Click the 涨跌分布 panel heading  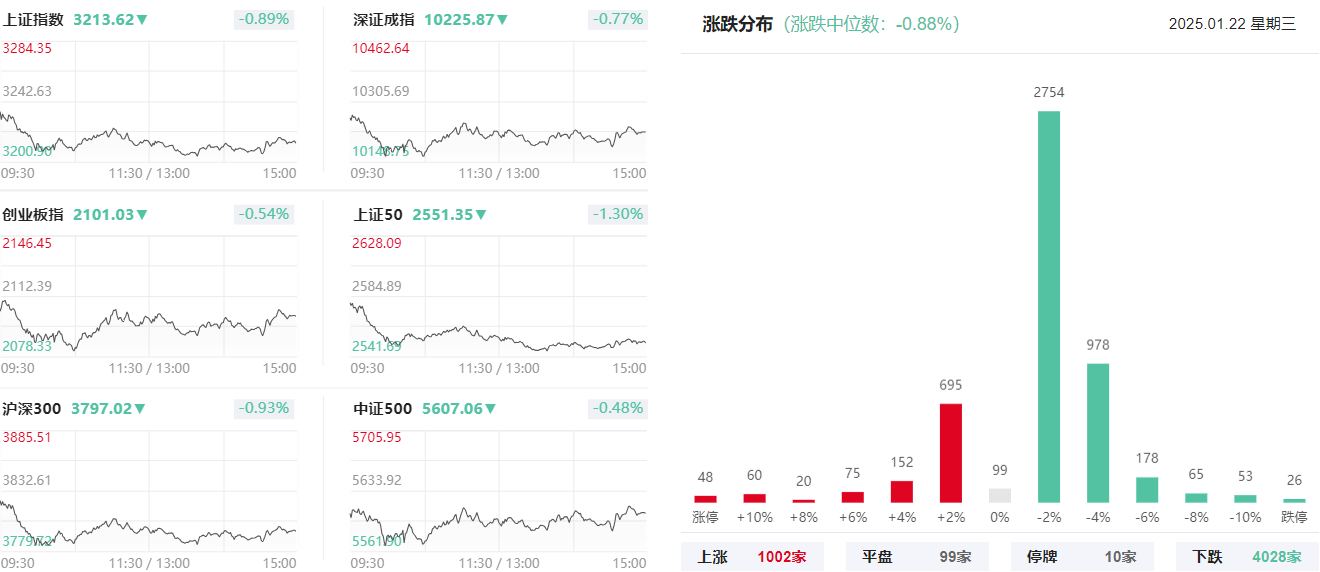pos(737,25)
